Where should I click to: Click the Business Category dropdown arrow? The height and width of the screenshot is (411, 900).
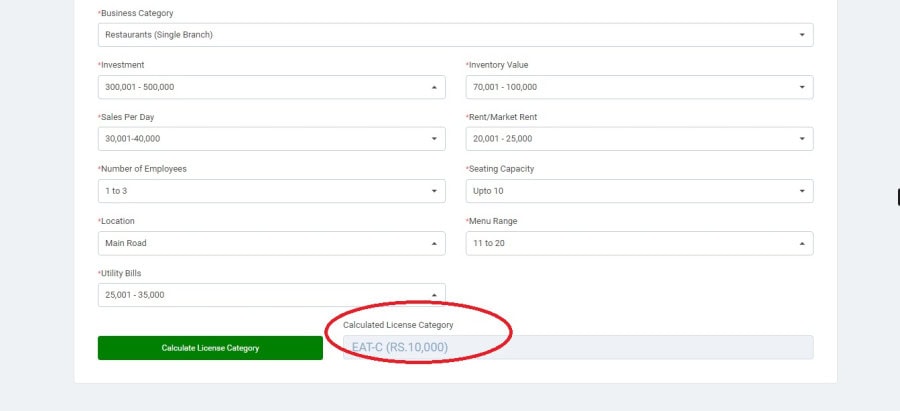(802, 35)
